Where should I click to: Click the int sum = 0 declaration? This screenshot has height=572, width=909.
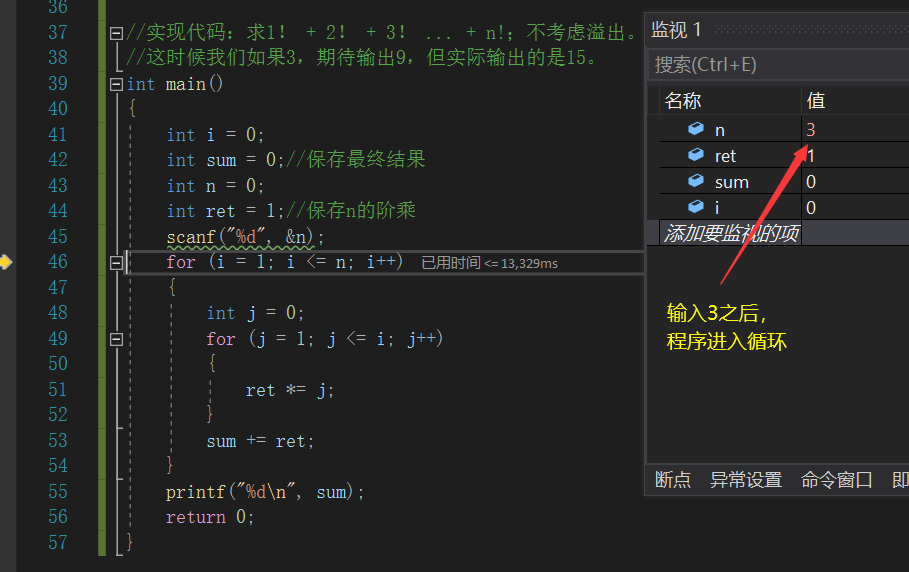tap(224, 160)
